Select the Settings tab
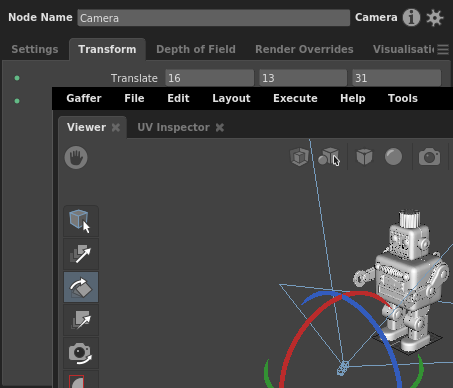 pyautogui.click(x=35, y=49)
